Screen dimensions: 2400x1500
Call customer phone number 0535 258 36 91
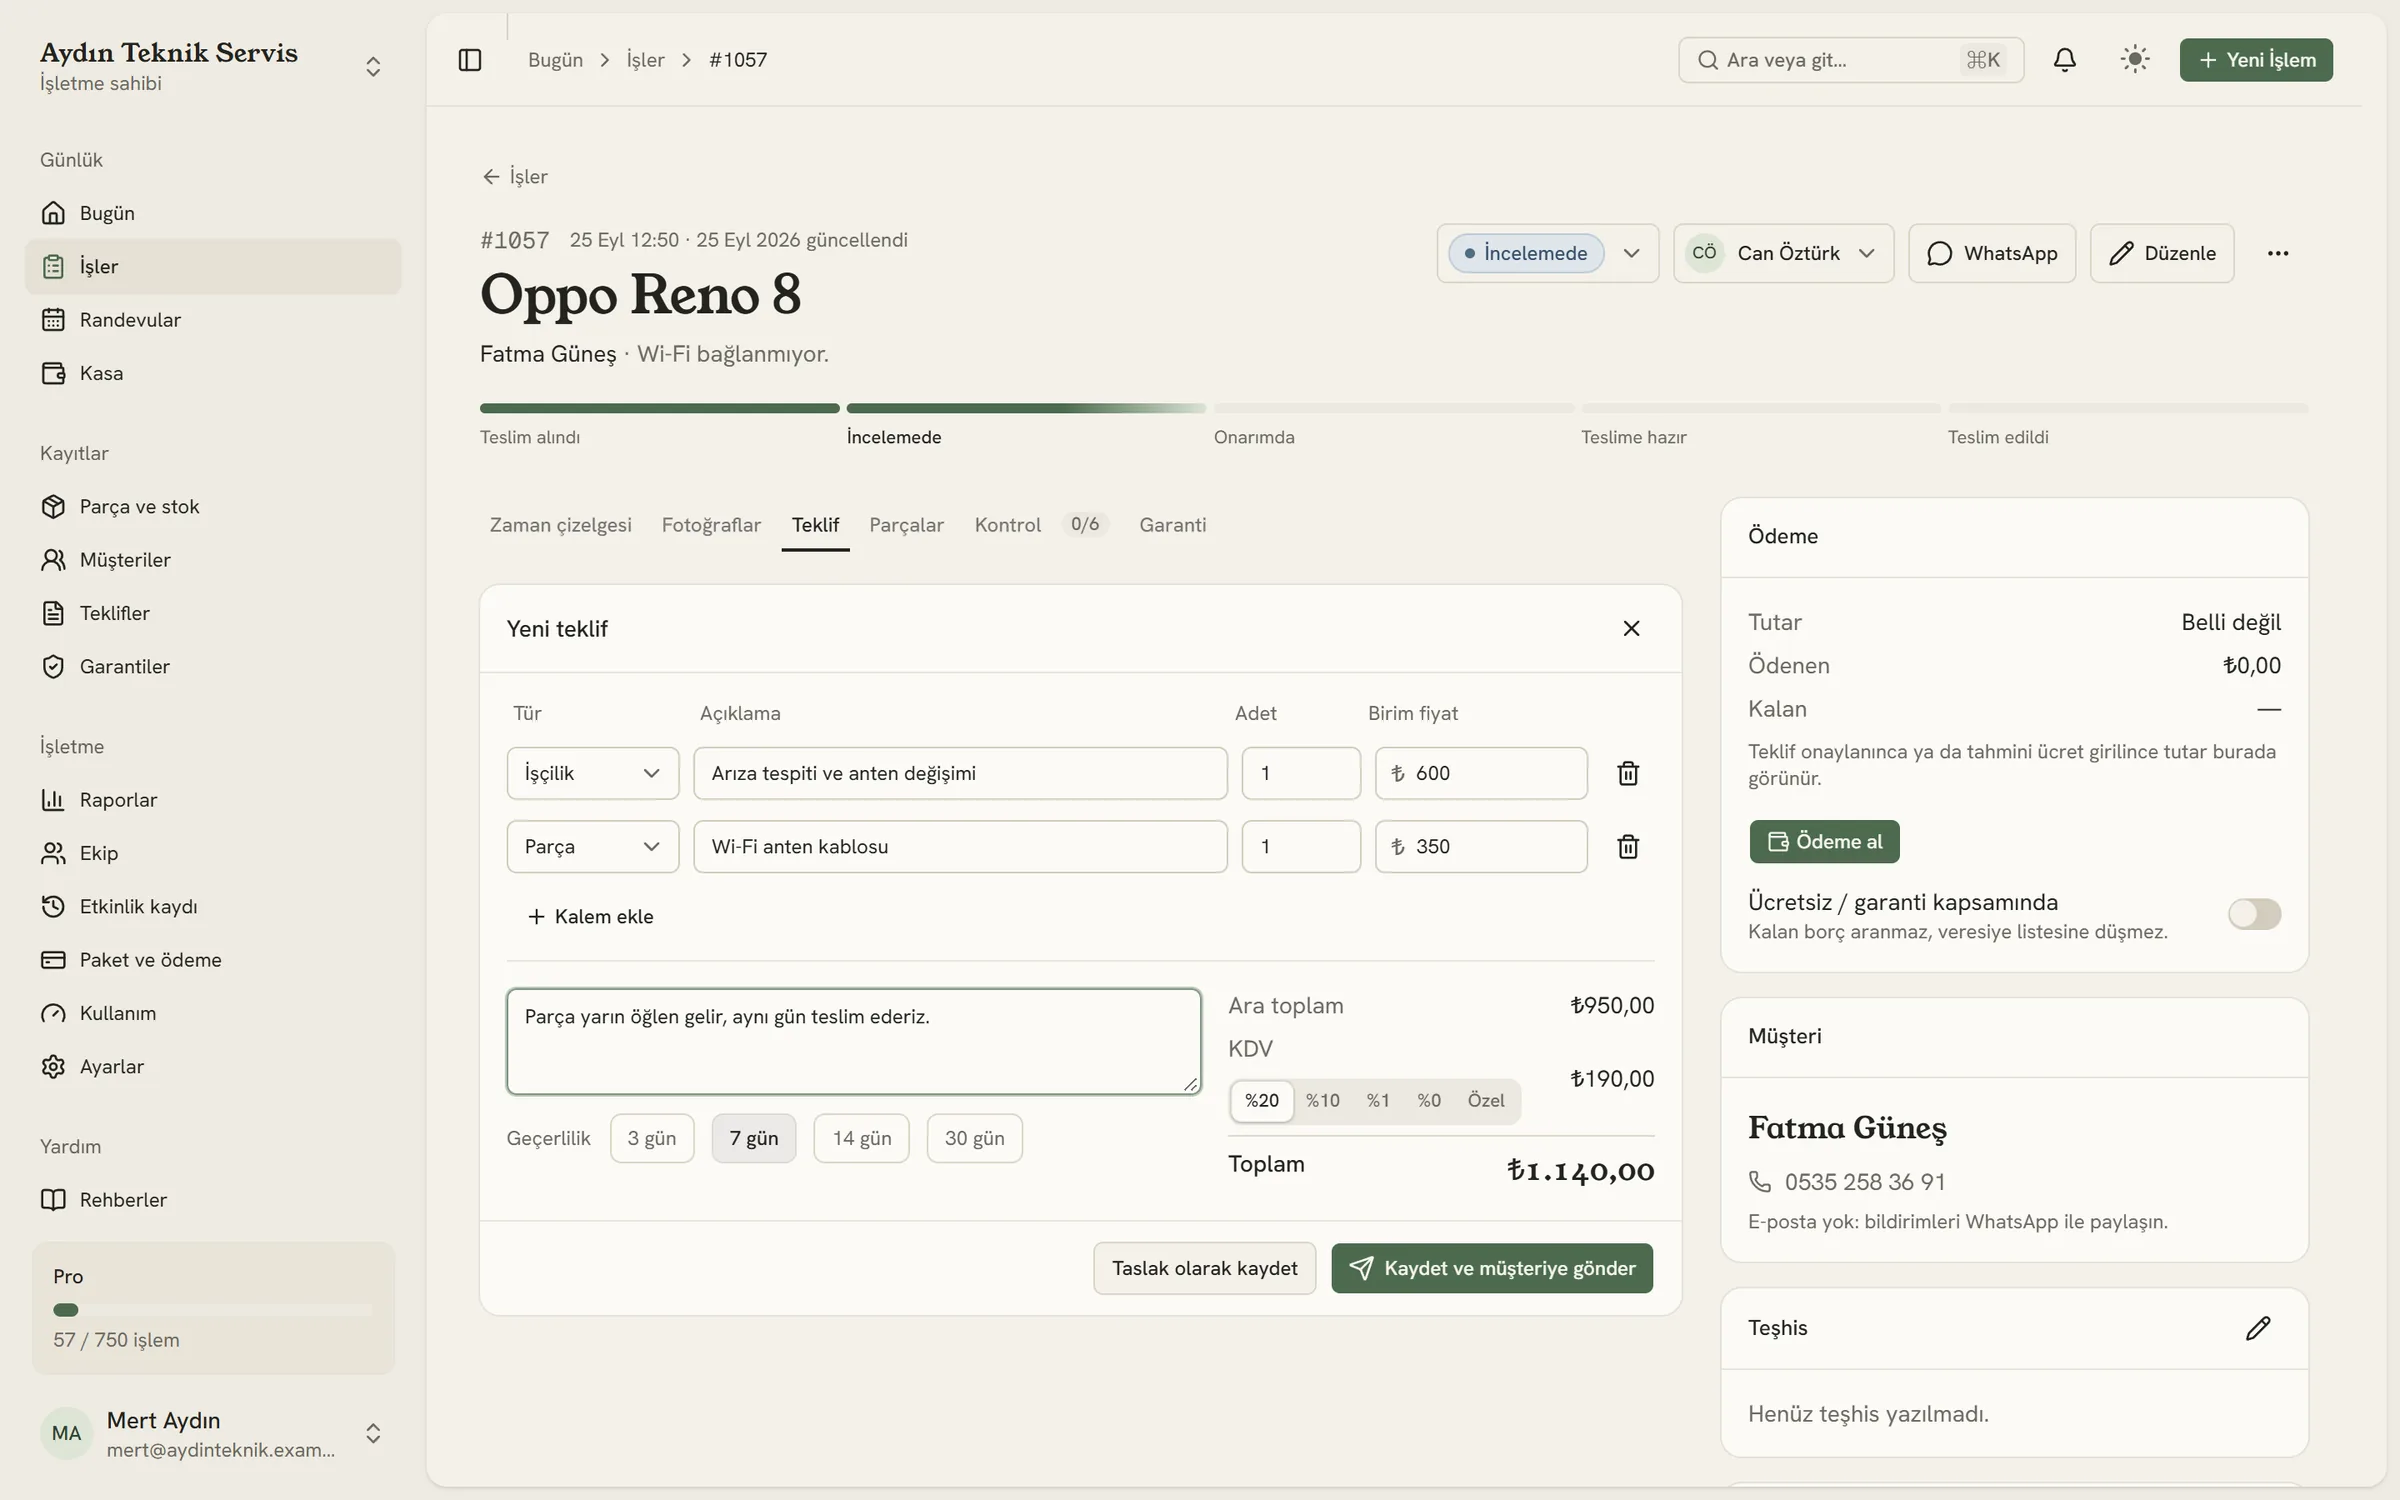click(x=1864, y=1182)
